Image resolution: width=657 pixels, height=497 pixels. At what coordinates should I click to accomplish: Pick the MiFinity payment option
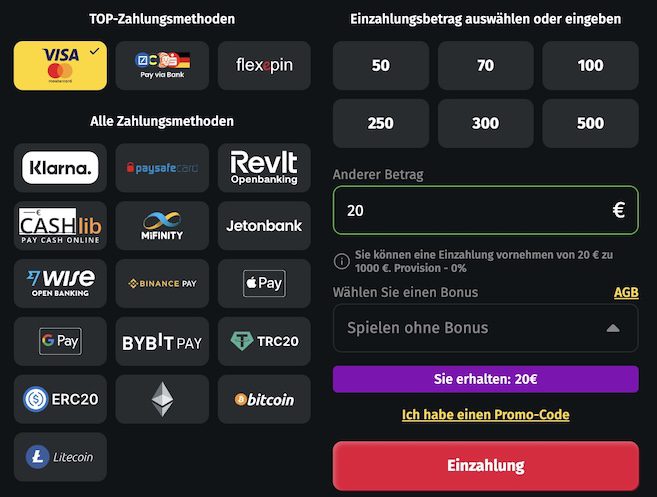162,226
